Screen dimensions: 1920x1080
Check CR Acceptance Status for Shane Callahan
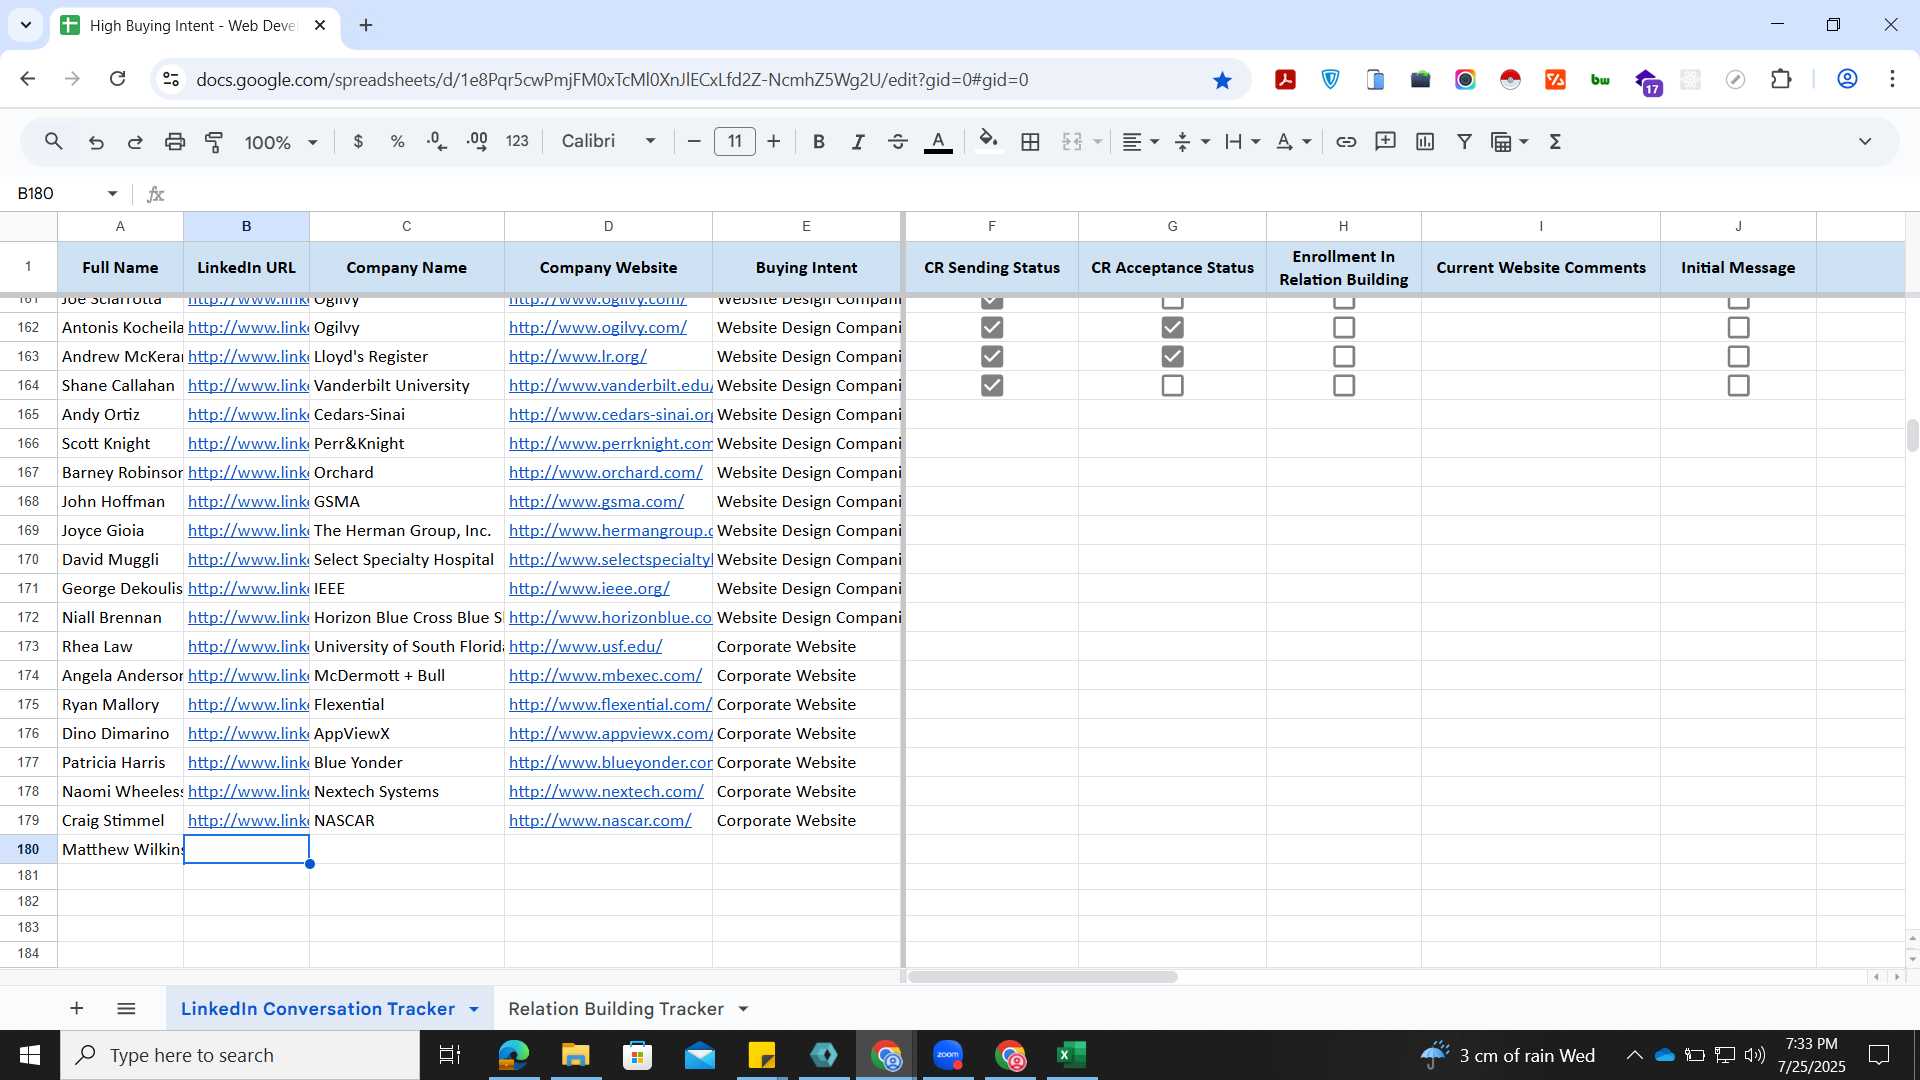[1172, 385]
